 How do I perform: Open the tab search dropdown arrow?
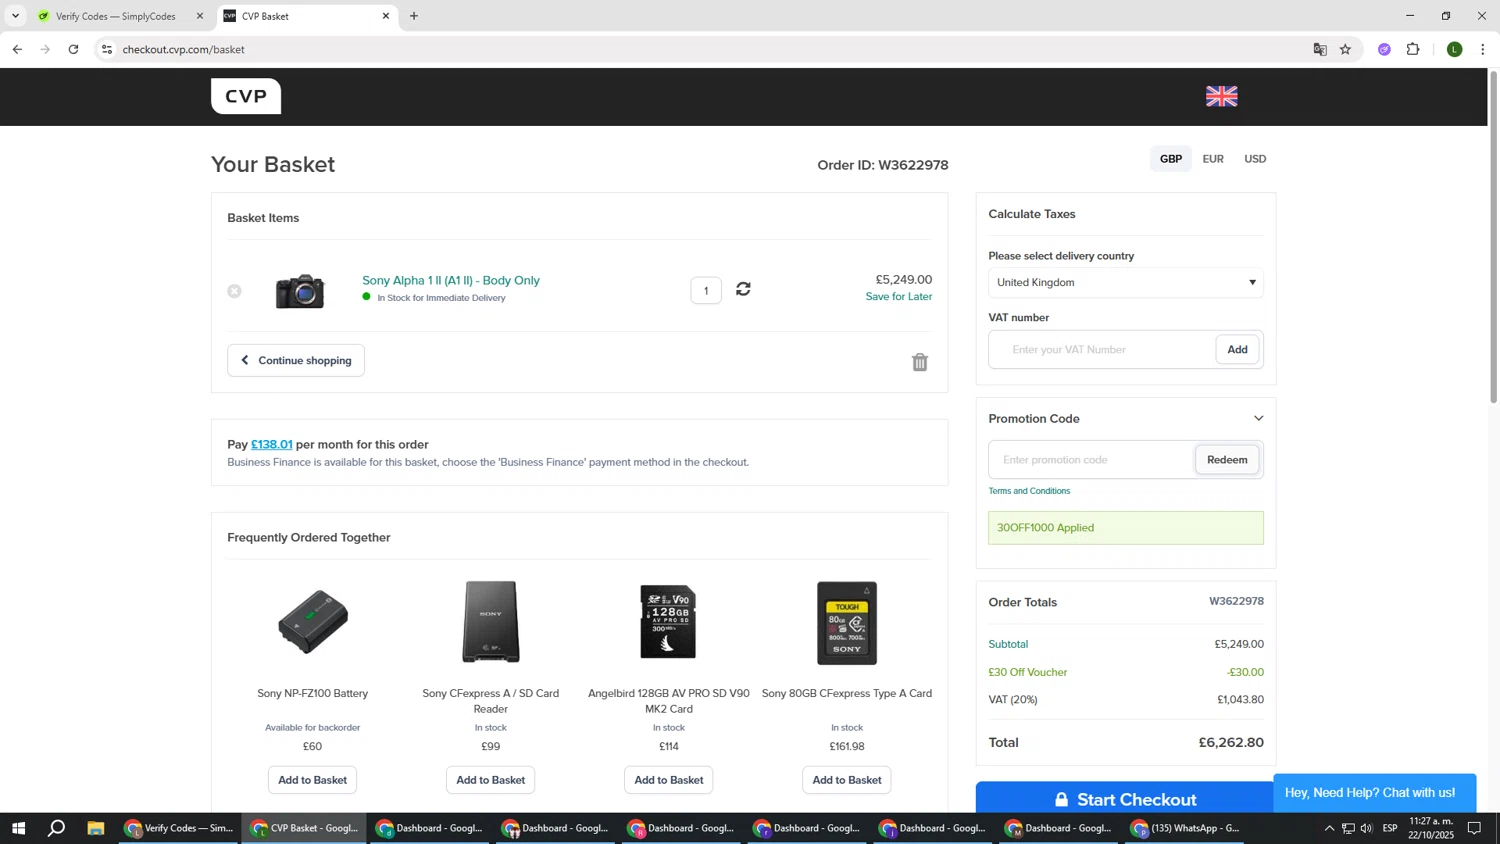click(x=15, y=16)
